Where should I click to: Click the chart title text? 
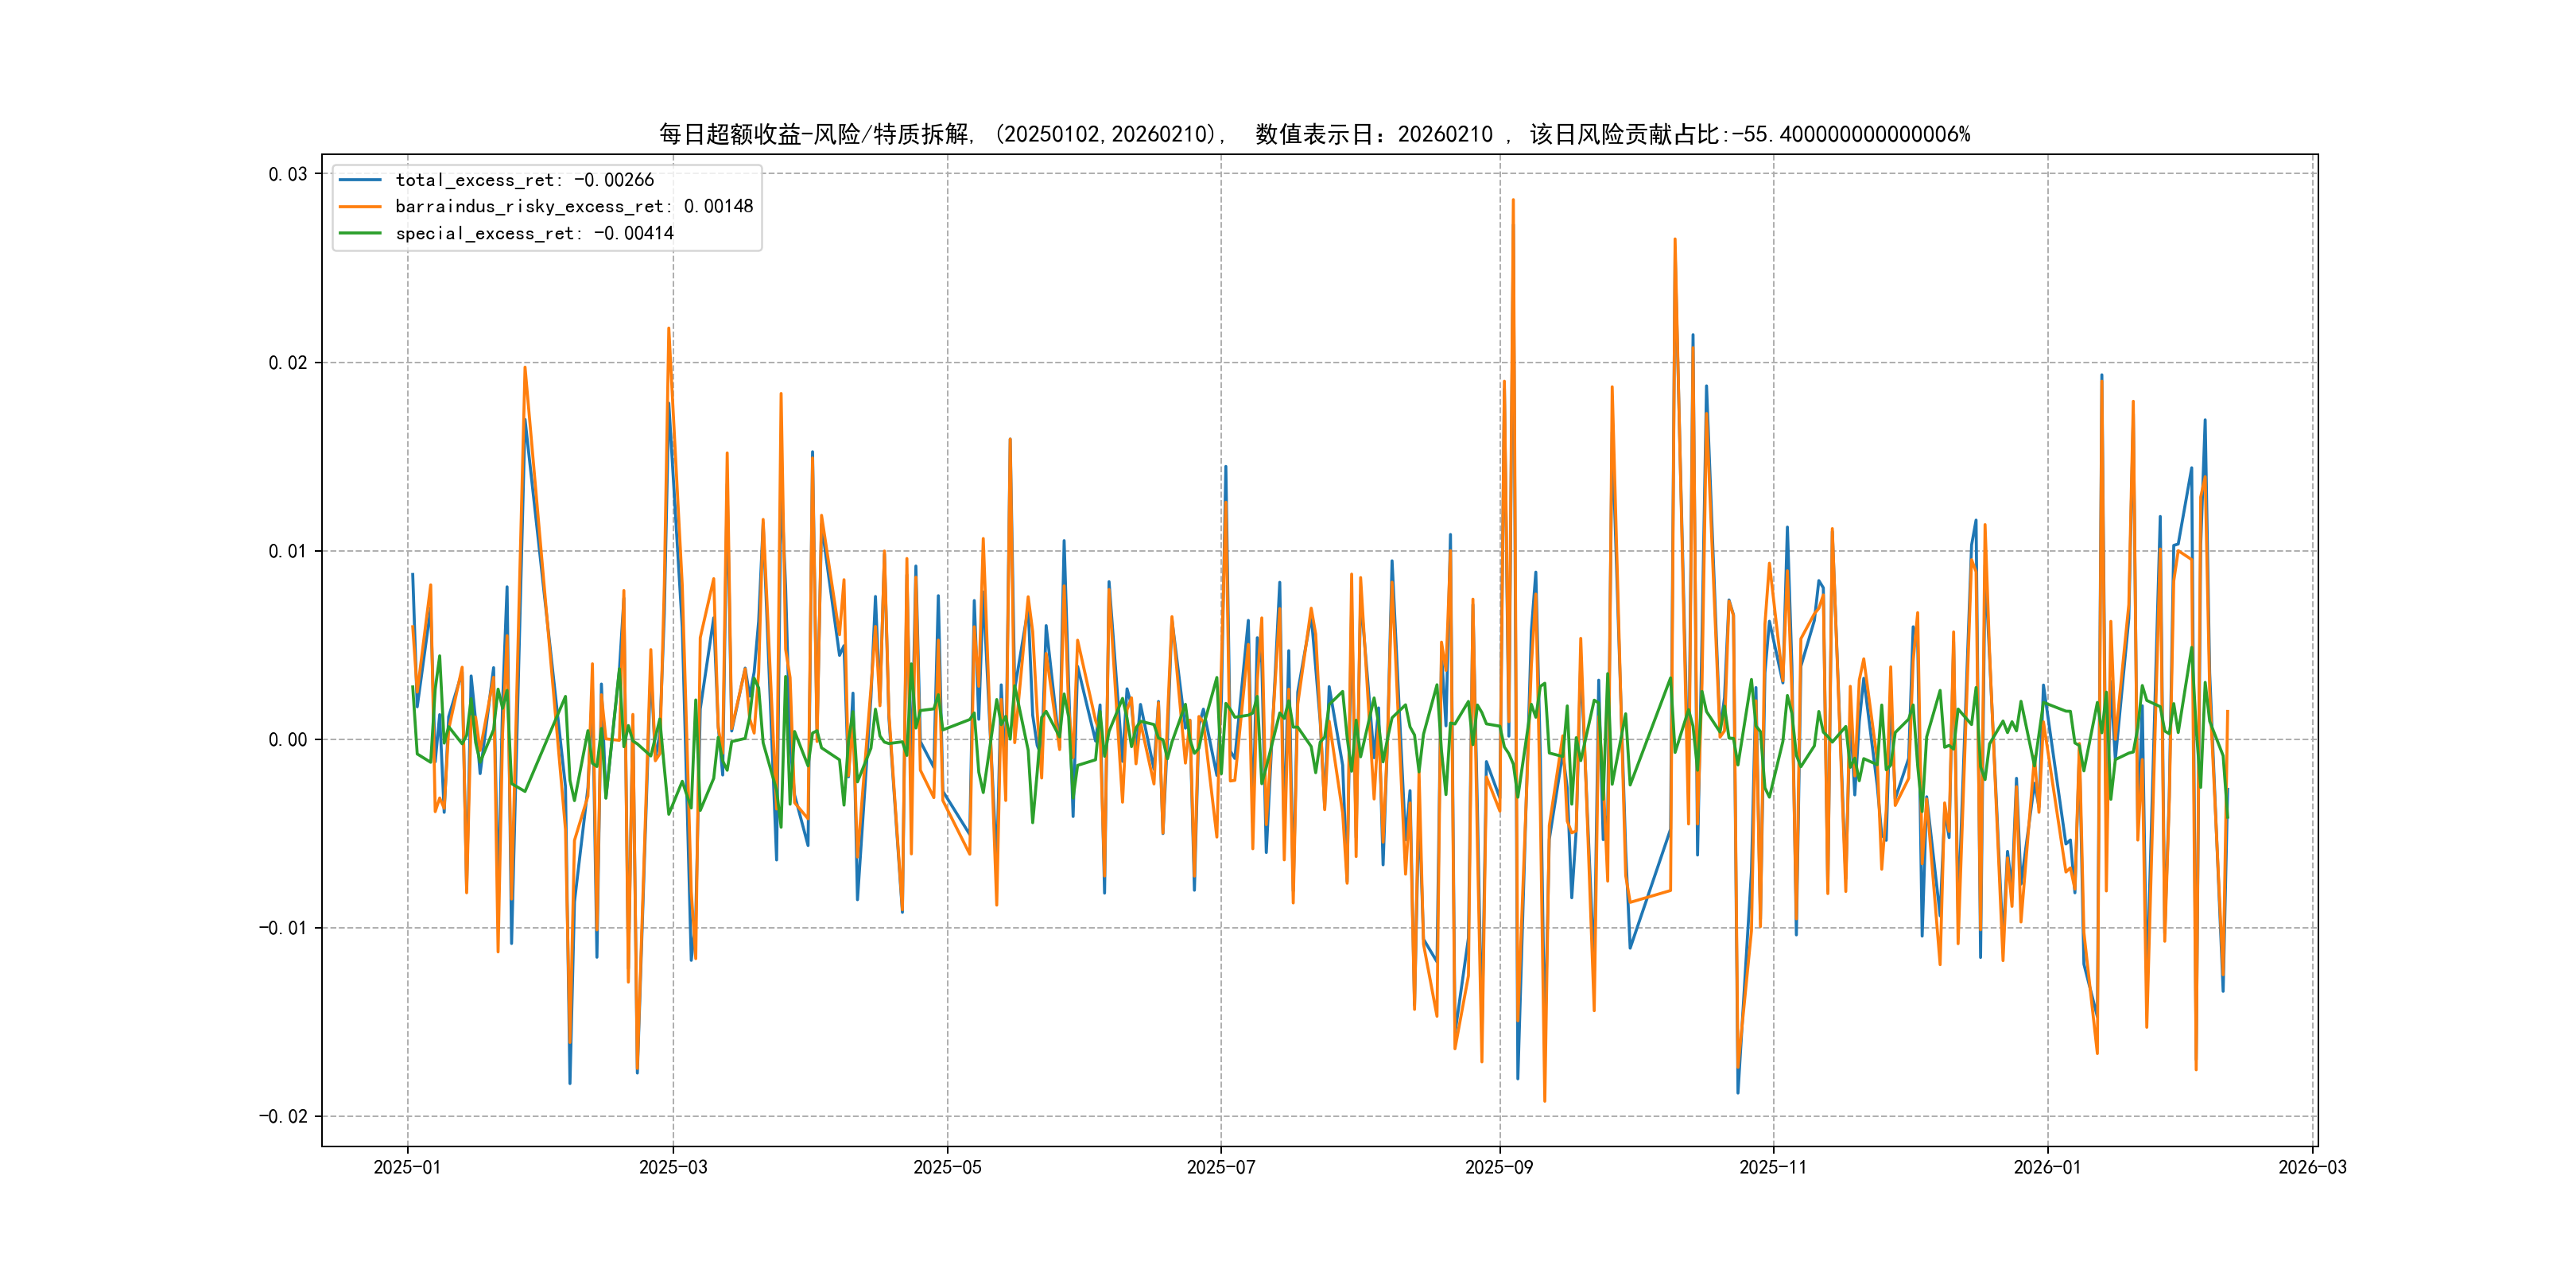(1314, 134)
